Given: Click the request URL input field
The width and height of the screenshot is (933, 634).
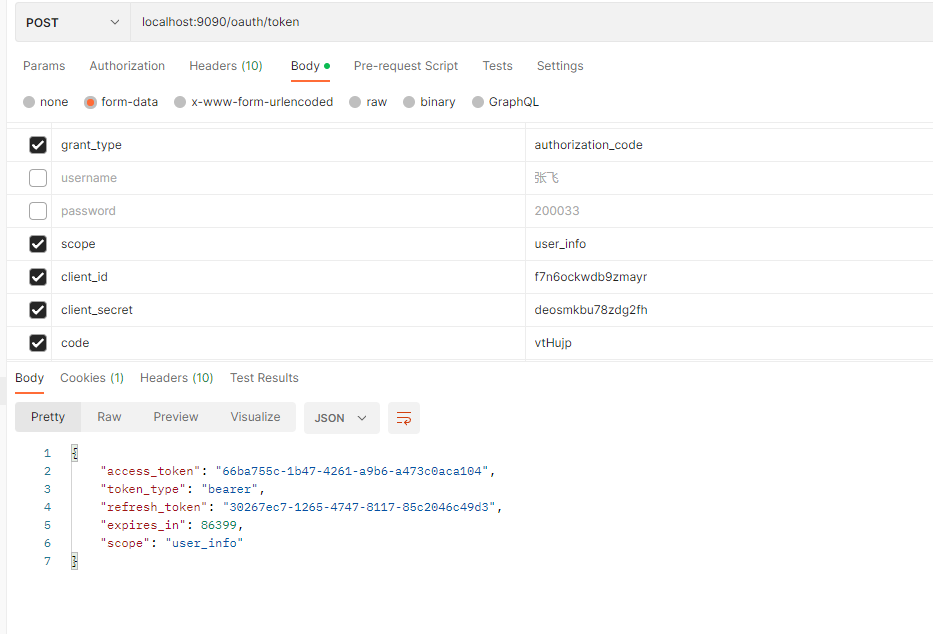Looking at the screenshot, I should (x=530, y=22).
